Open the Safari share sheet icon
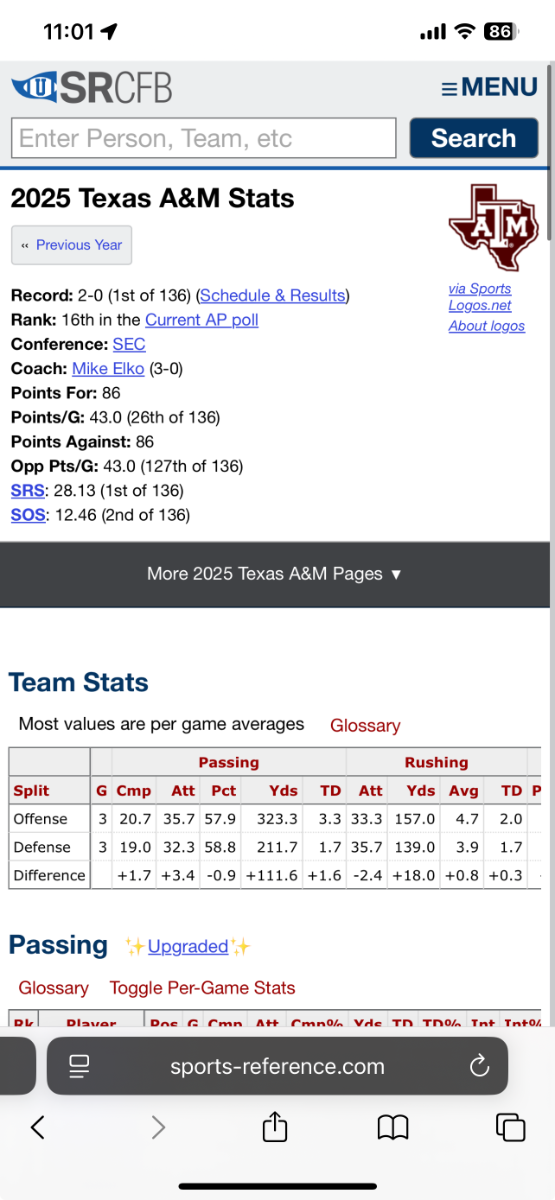Viewport: 555px width, 1200px height. tap(275, 1127)
